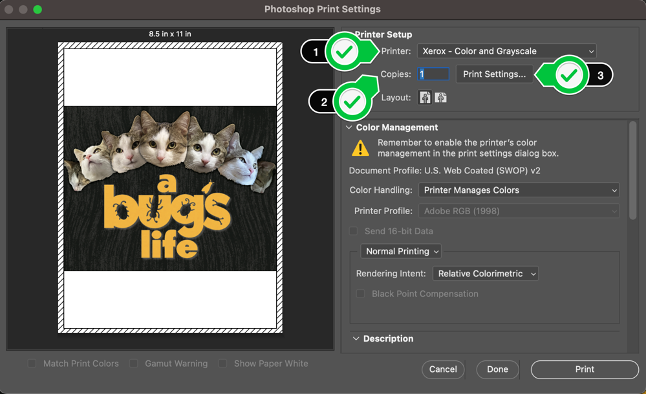Click the Copies number field
Screen dimensions: 646x394
tap(433, 74)
